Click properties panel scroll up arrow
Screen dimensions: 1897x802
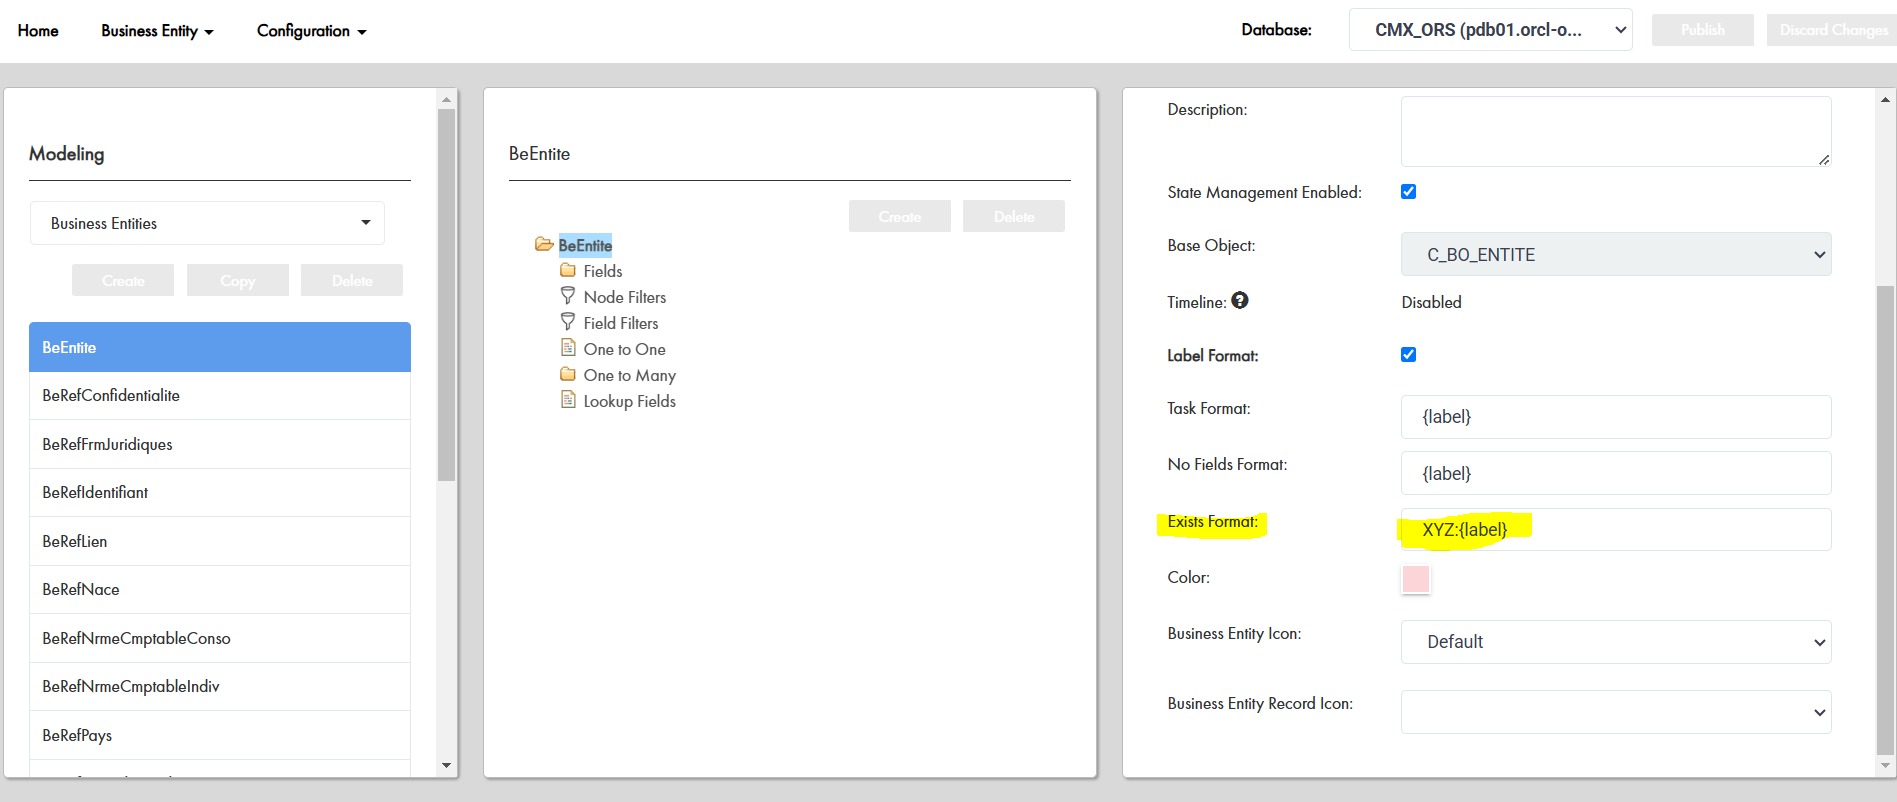pyautogui.click(x=1885, y=99)
